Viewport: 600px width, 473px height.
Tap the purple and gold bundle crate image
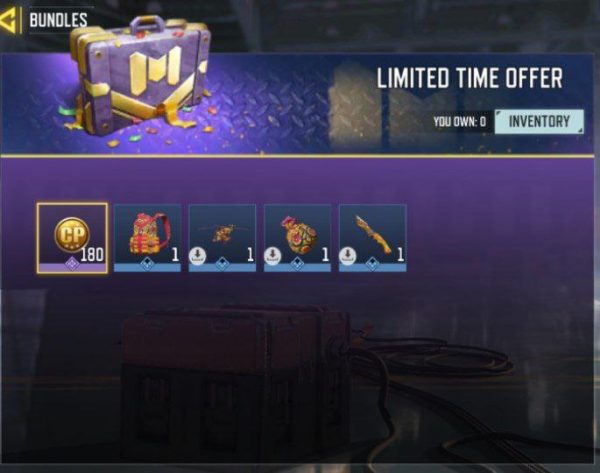[x=140, y=77]
